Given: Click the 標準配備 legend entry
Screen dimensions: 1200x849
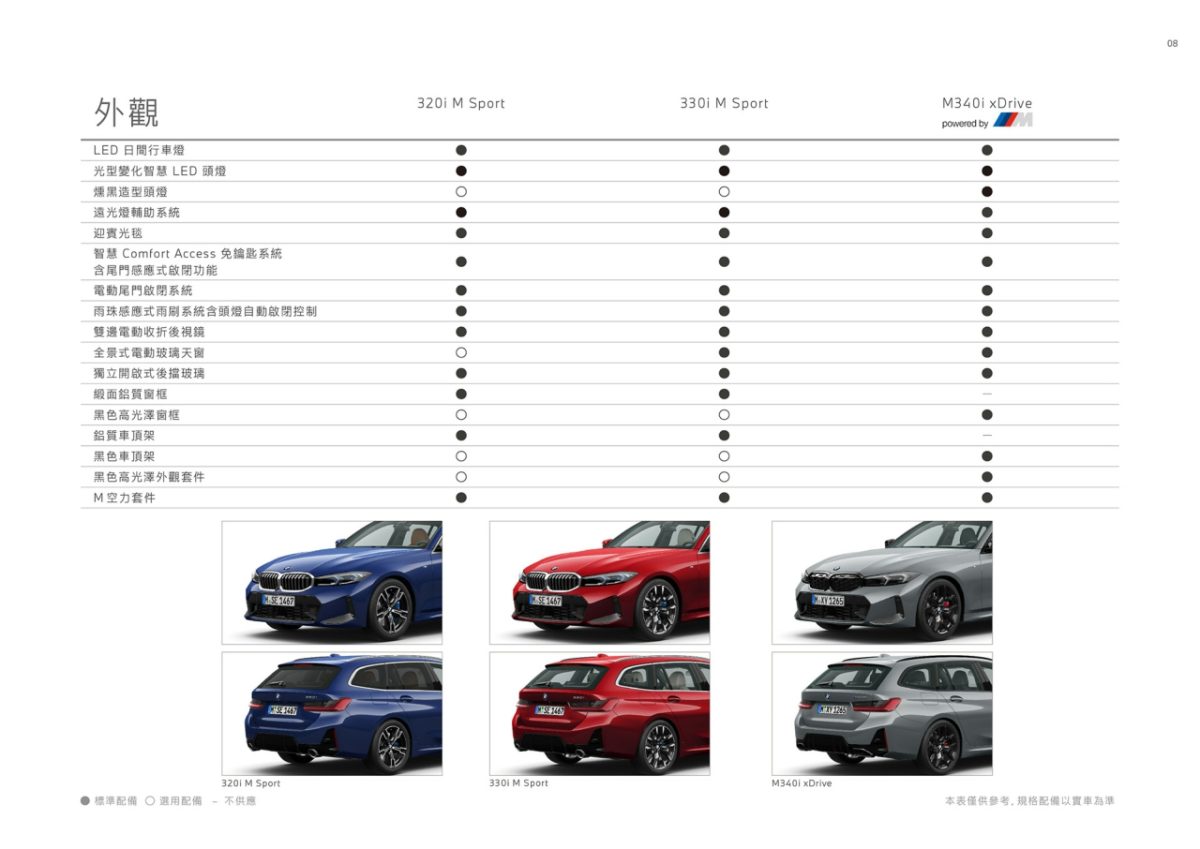Looking at the screenshot, I should (110, 801).
